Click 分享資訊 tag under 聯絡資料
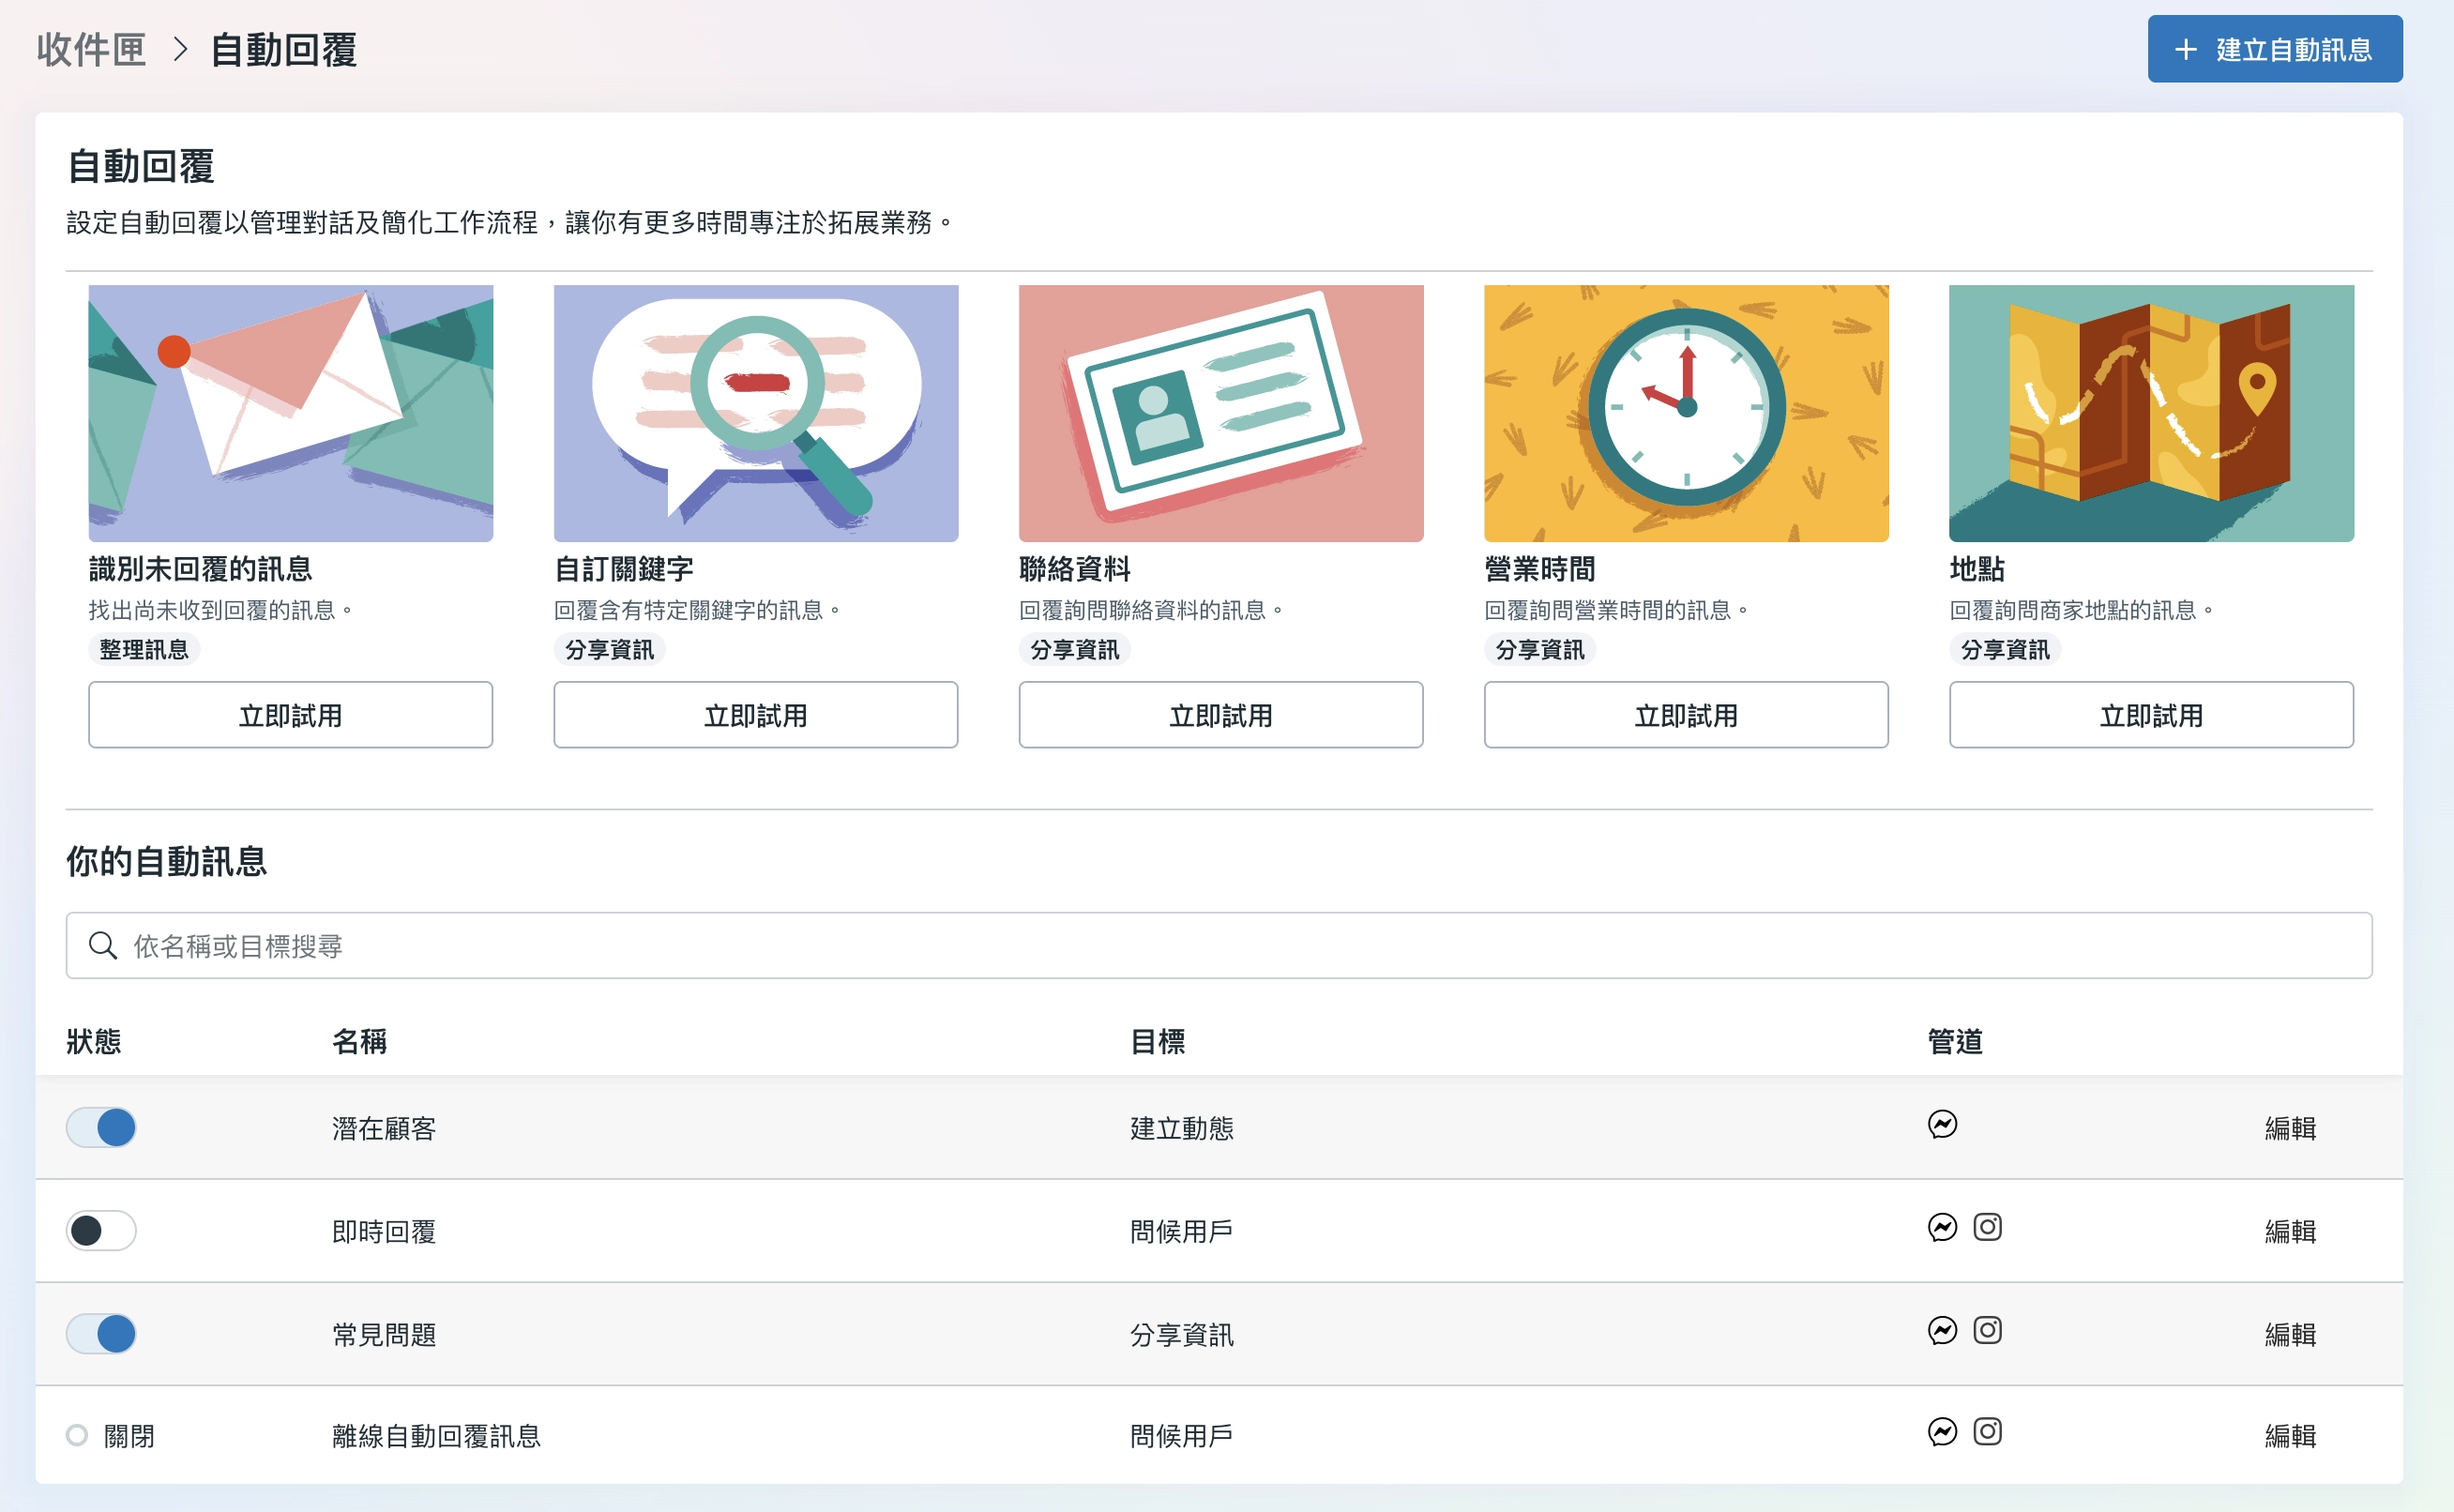Viewport: 2454px width, 1512px height. click(1075, 650)
